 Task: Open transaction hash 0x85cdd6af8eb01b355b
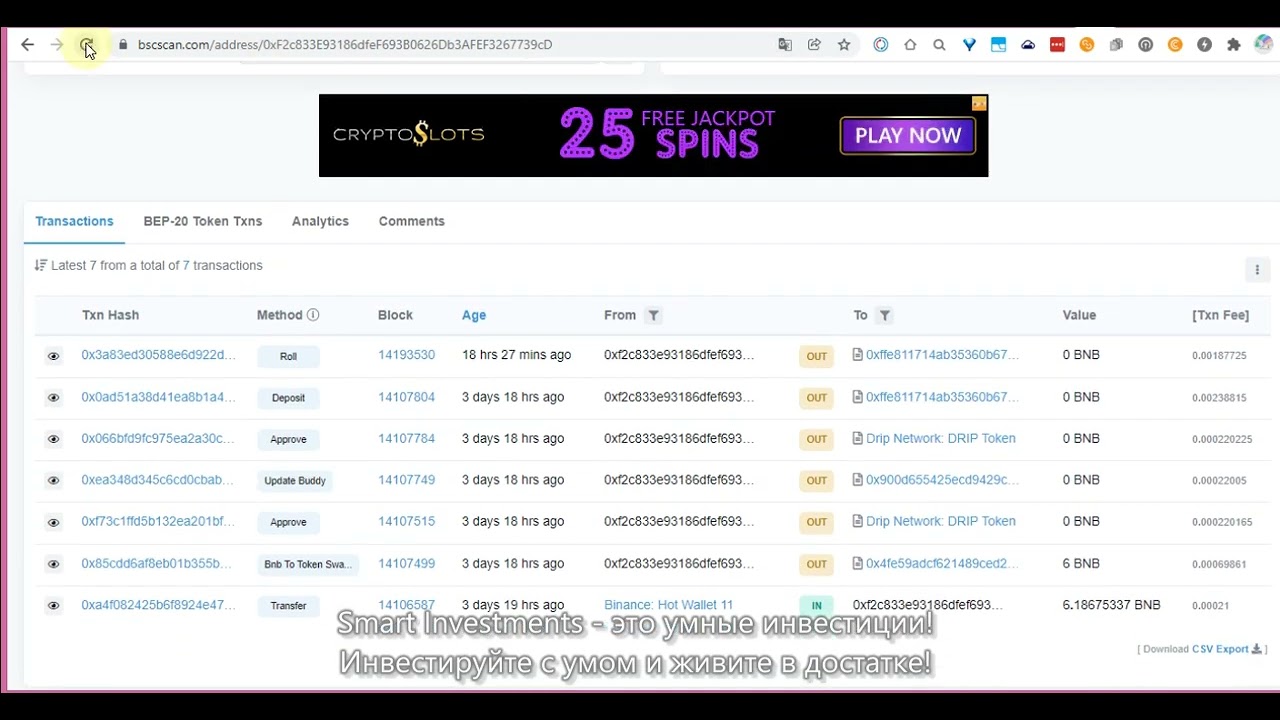pyautogui.click(x=156, y=563)
